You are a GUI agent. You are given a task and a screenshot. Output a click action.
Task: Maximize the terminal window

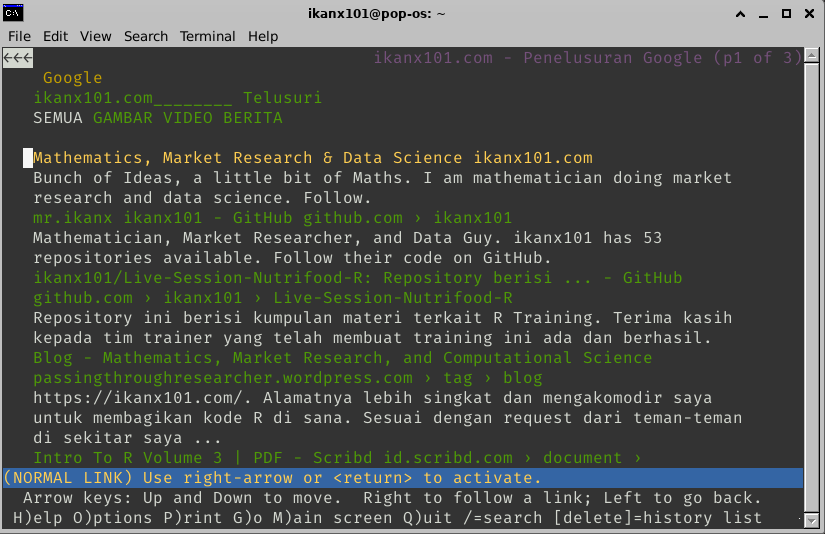pos(786,14)
